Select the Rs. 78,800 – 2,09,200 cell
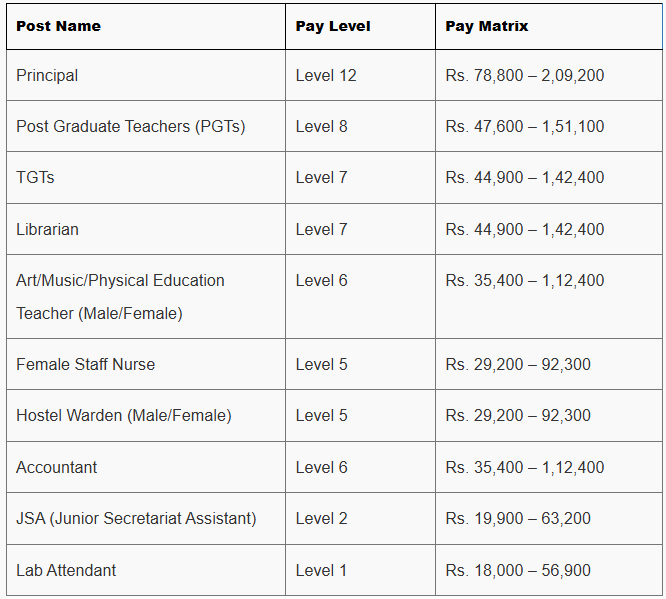Viewport: 666px width, 599px height. [x=525, y=75]
